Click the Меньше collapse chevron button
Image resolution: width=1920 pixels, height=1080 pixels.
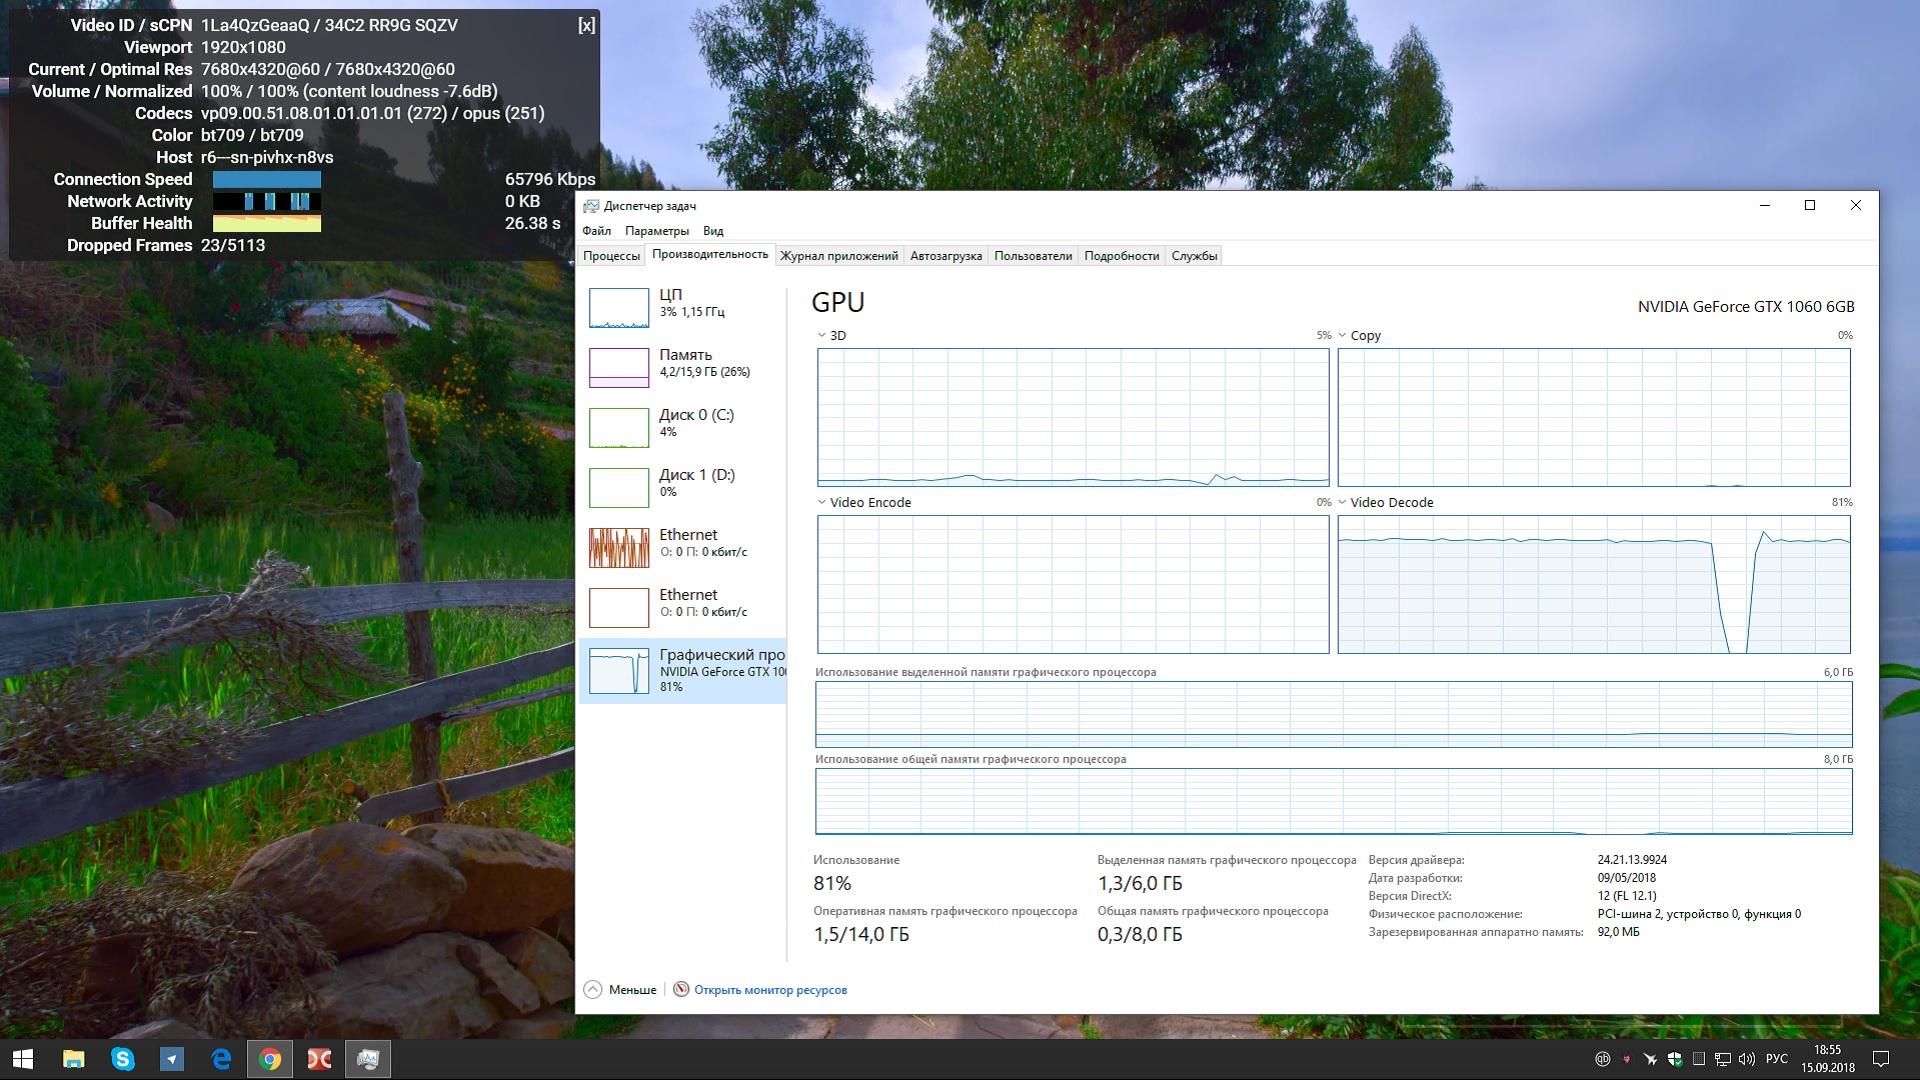[593, 990]
